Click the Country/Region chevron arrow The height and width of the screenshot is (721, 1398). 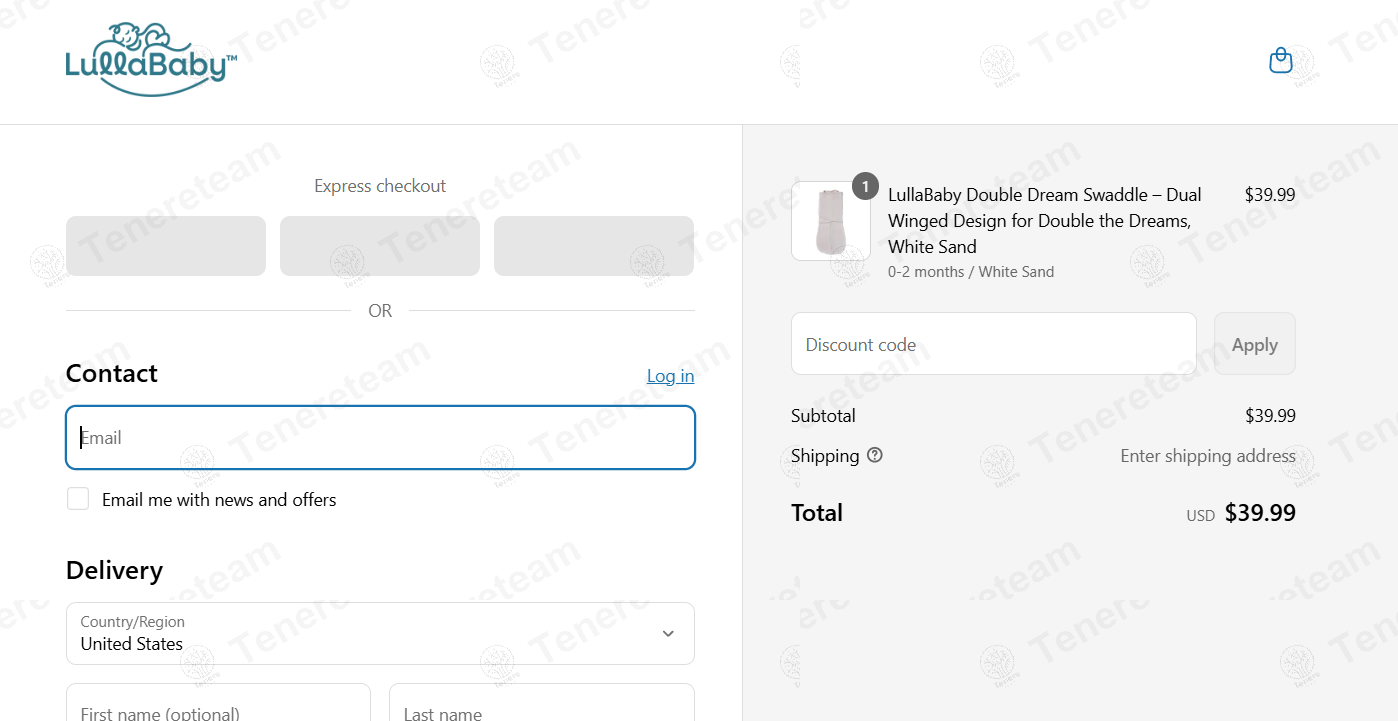click(x=668, y=634)
